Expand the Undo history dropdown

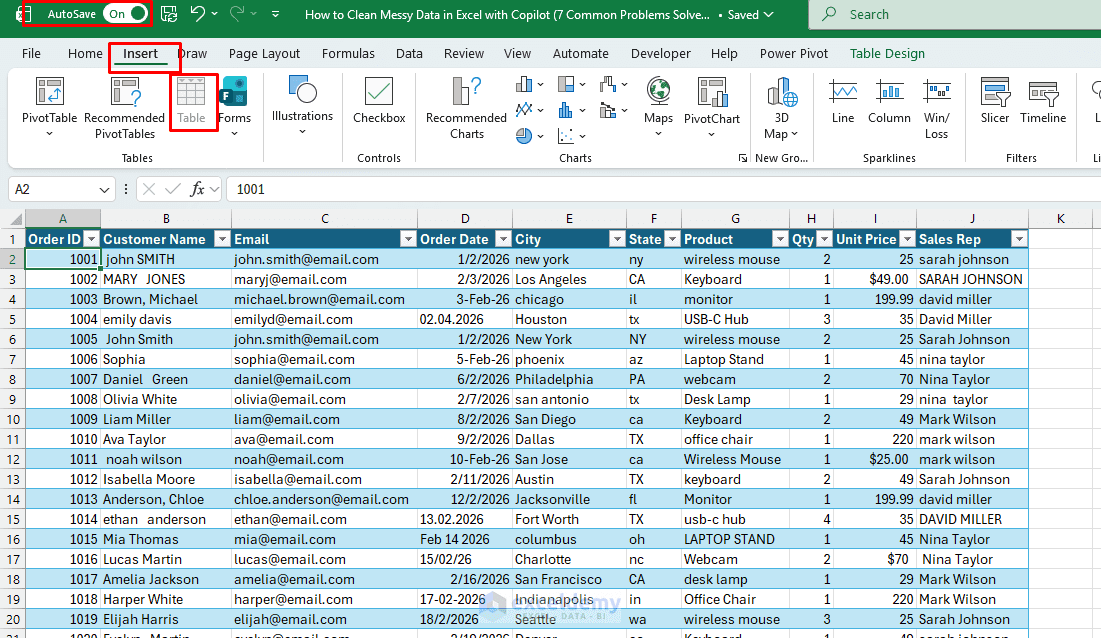[x=215, y=14]
